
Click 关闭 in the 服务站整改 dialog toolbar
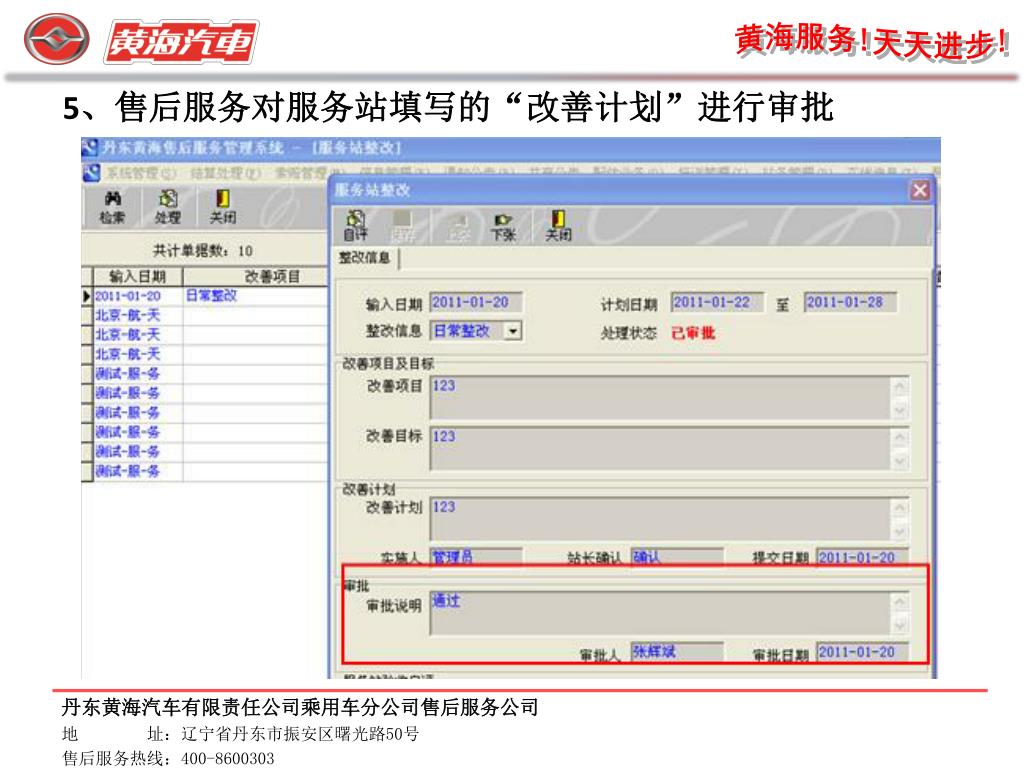point(558,225)
